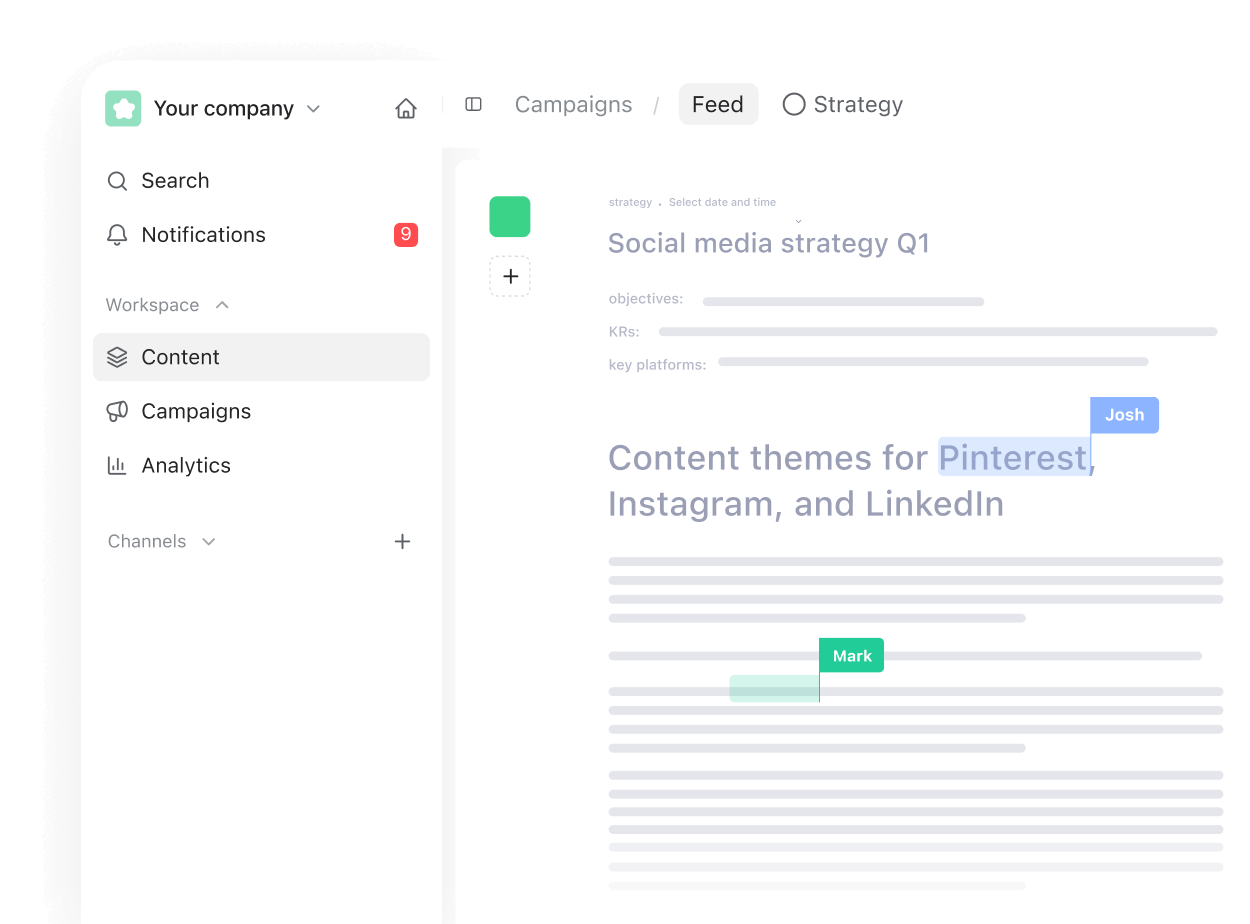Screen dimensions: 1250x924
Task: Click Select date and time link
Action: [722, 202]
